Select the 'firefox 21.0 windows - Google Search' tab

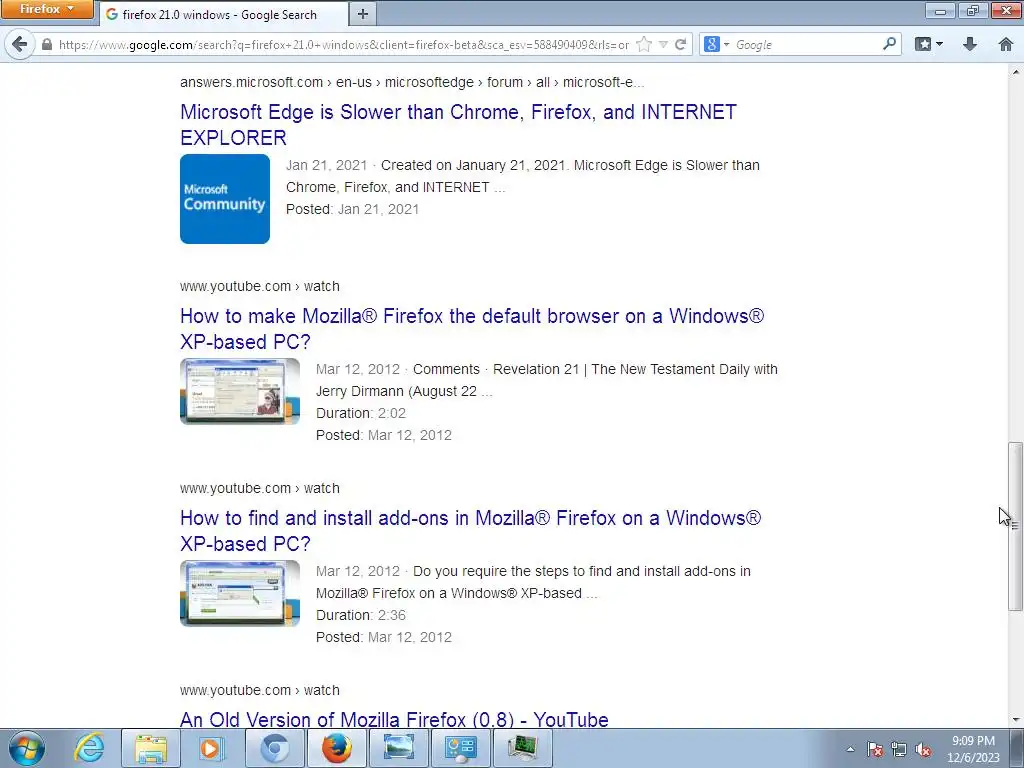tap(224, 14)
